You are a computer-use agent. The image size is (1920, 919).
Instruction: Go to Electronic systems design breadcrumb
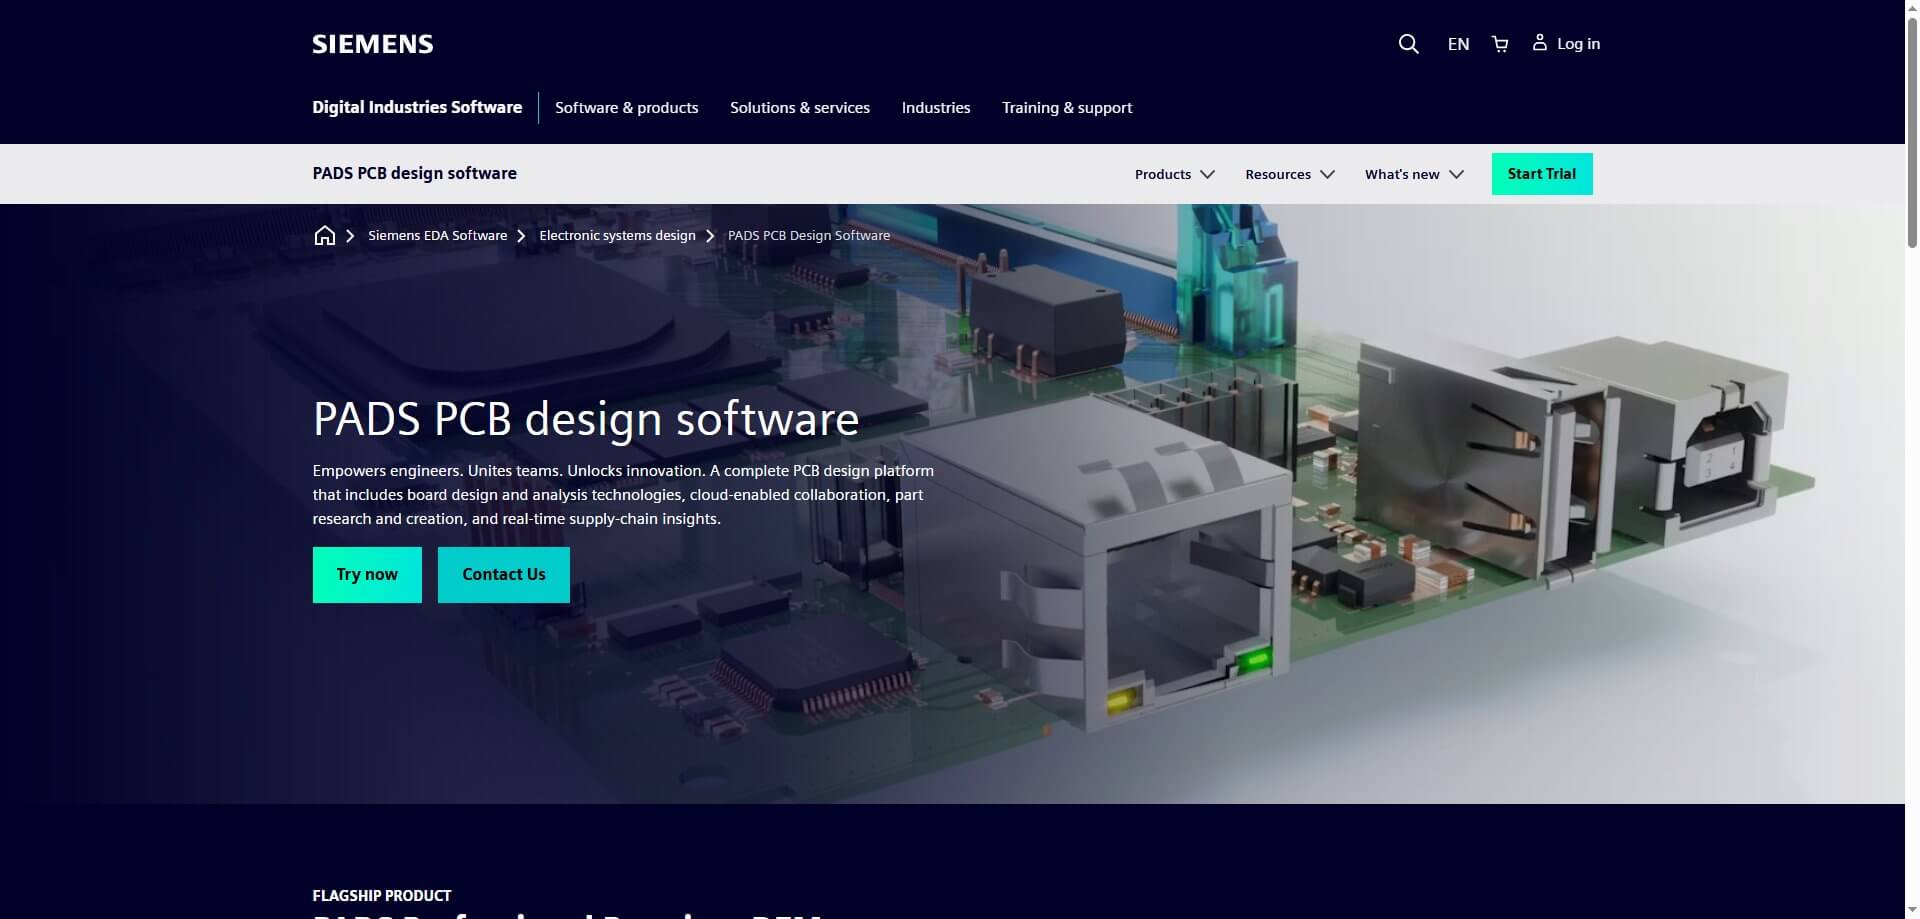[617, 236]
